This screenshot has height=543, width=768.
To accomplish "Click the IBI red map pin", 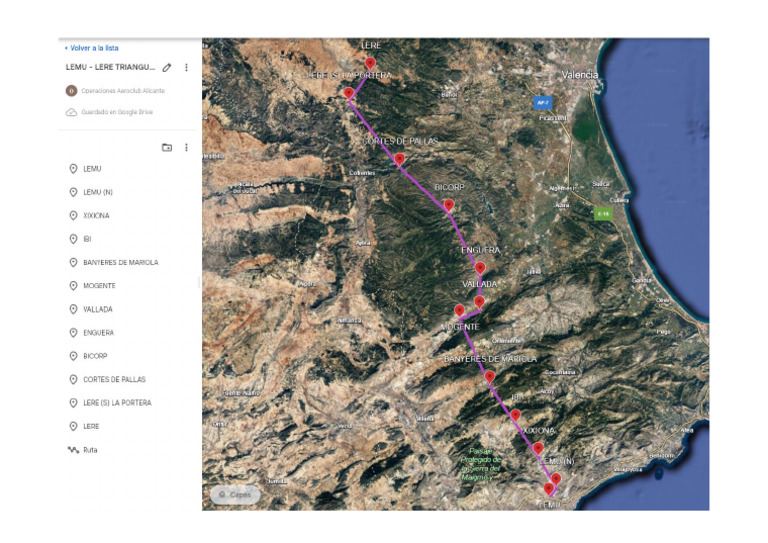I will pyautogui.click(x=515, y=415).
